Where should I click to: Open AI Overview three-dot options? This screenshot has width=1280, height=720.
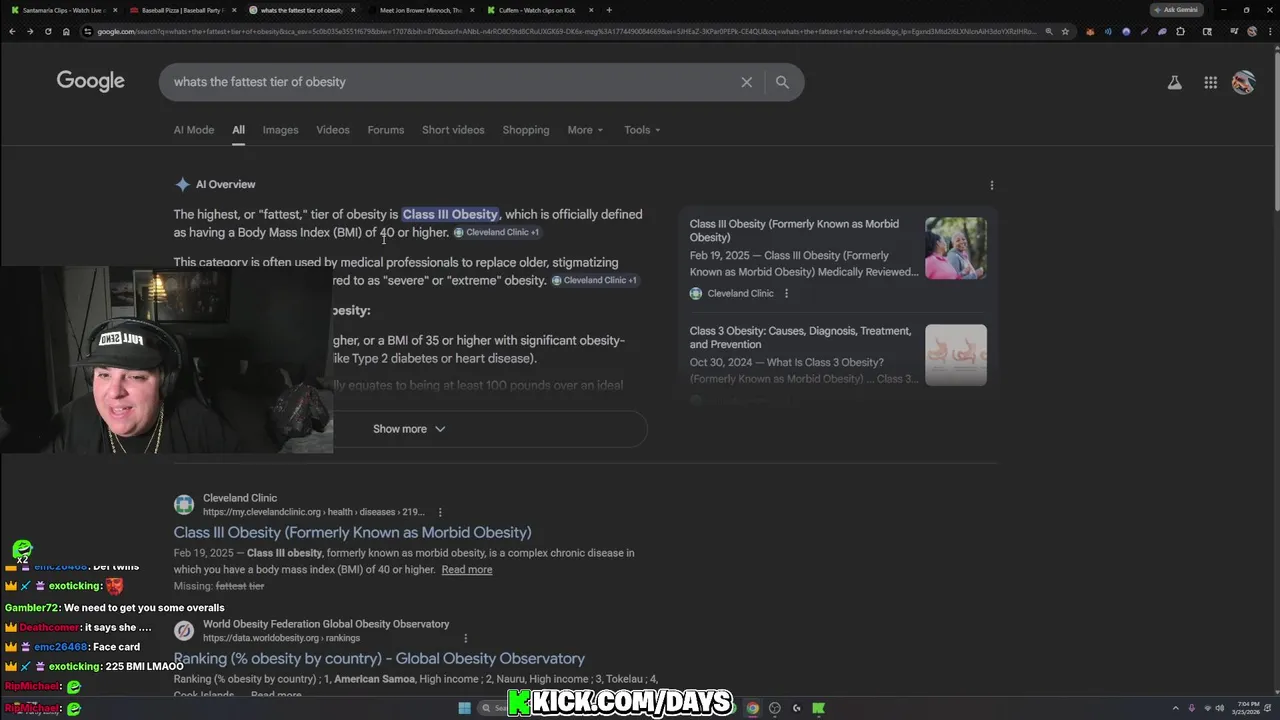tap(992, 185)
